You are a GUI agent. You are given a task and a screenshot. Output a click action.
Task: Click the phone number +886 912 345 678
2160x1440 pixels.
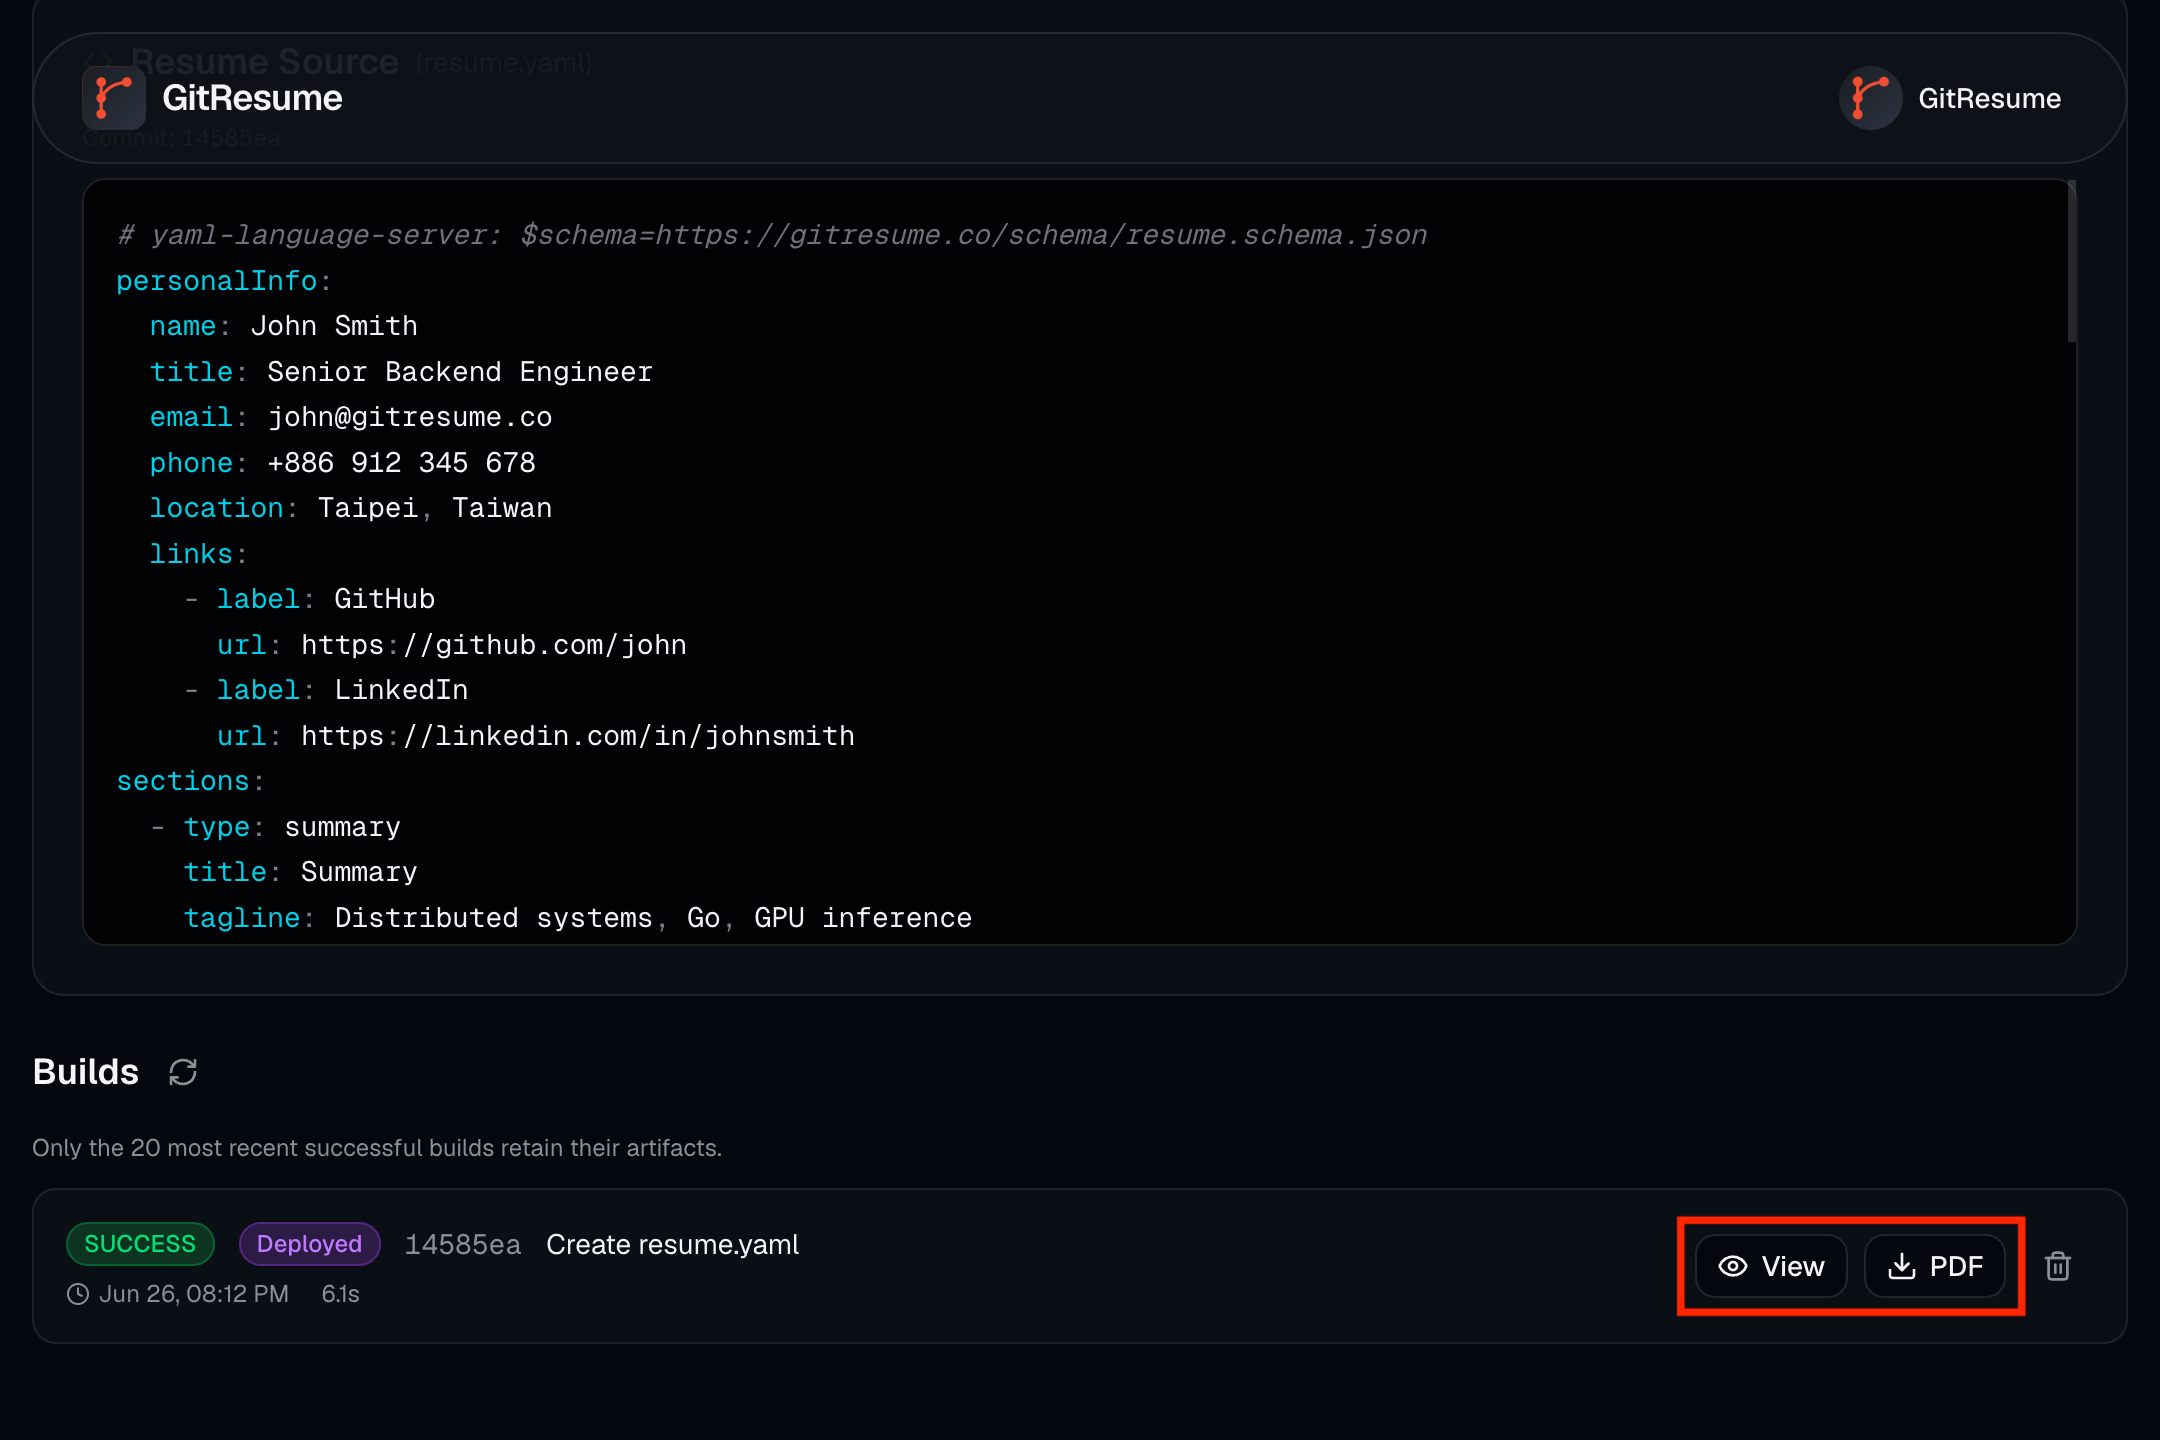pos(402,463)
